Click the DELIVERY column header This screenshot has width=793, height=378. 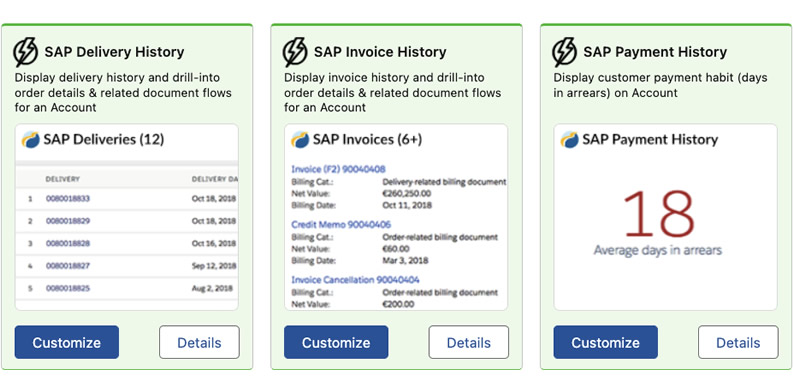(x=63, y=179)
